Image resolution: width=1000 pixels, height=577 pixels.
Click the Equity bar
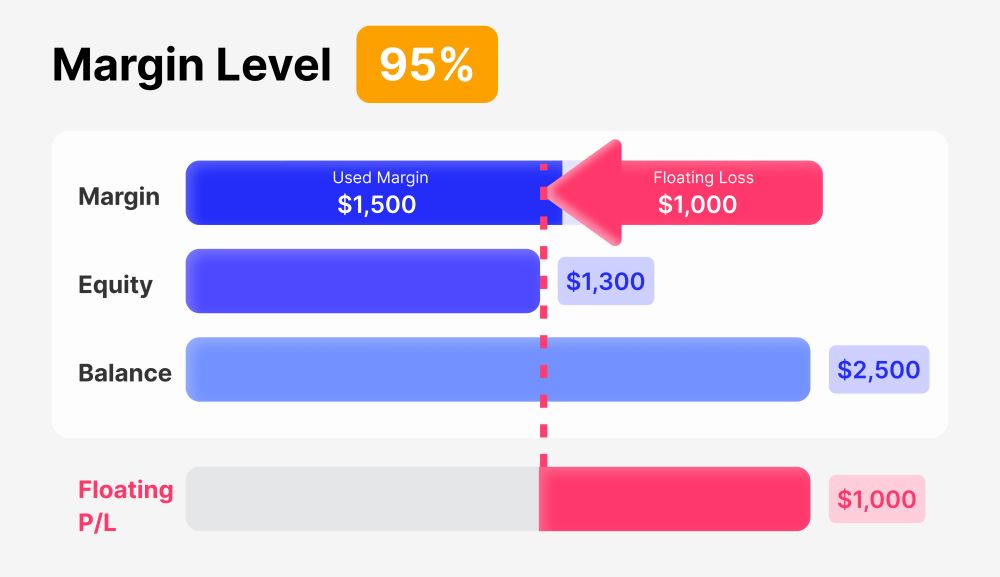[363, 281]
